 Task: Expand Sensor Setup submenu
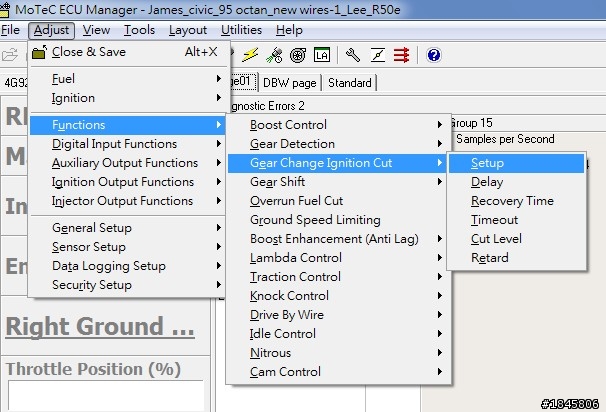point(127,247)
